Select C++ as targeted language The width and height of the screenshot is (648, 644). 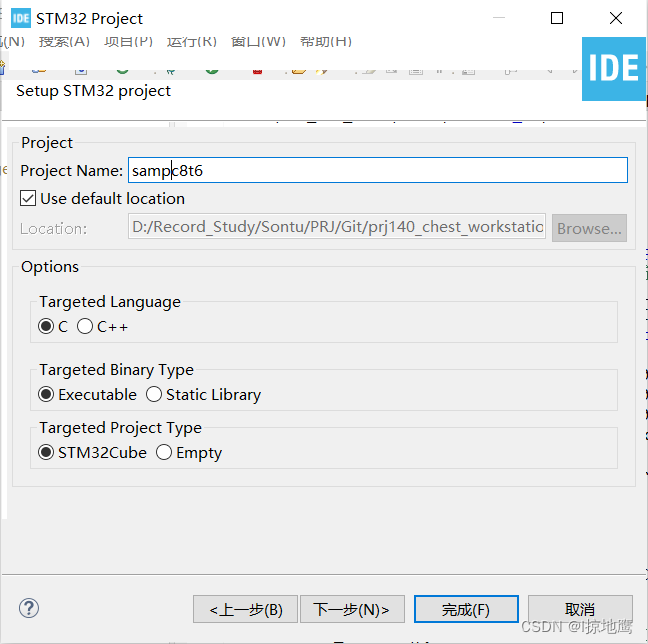click(x=85, y=326)
